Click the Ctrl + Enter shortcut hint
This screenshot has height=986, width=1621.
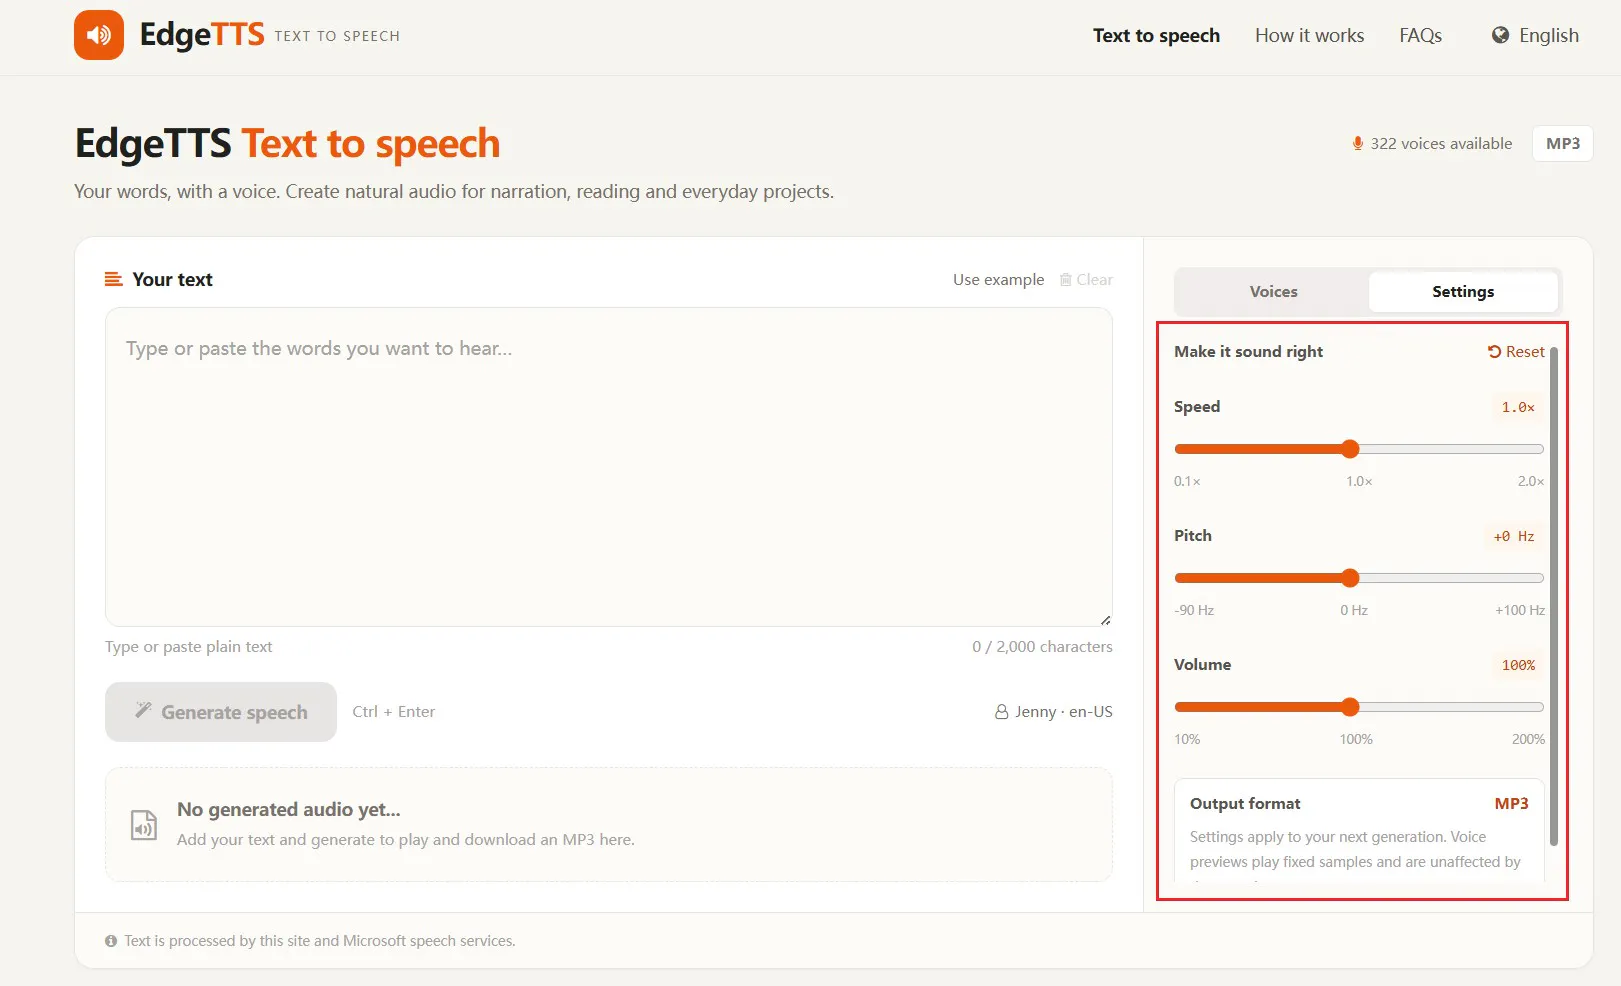394,712
